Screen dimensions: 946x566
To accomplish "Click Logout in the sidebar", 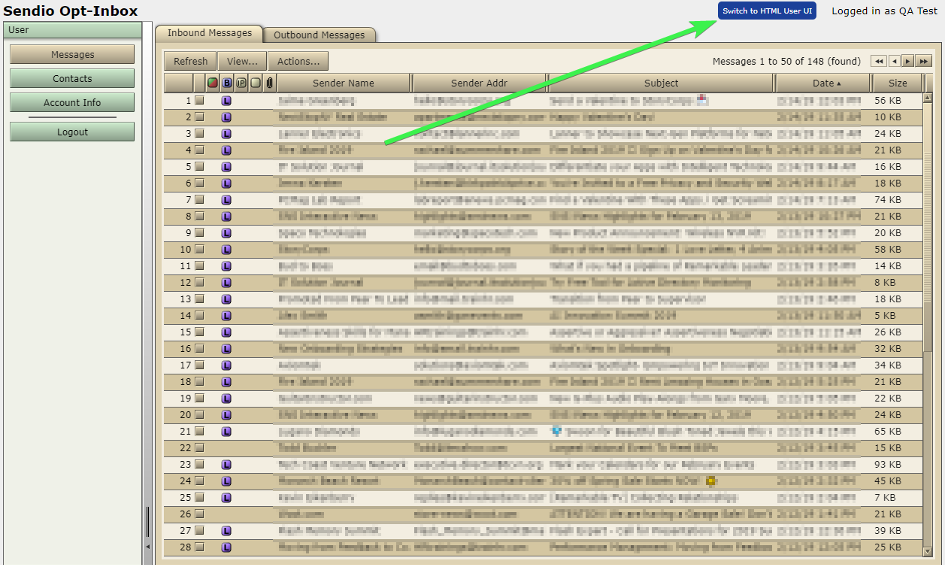I will [72, 132].
